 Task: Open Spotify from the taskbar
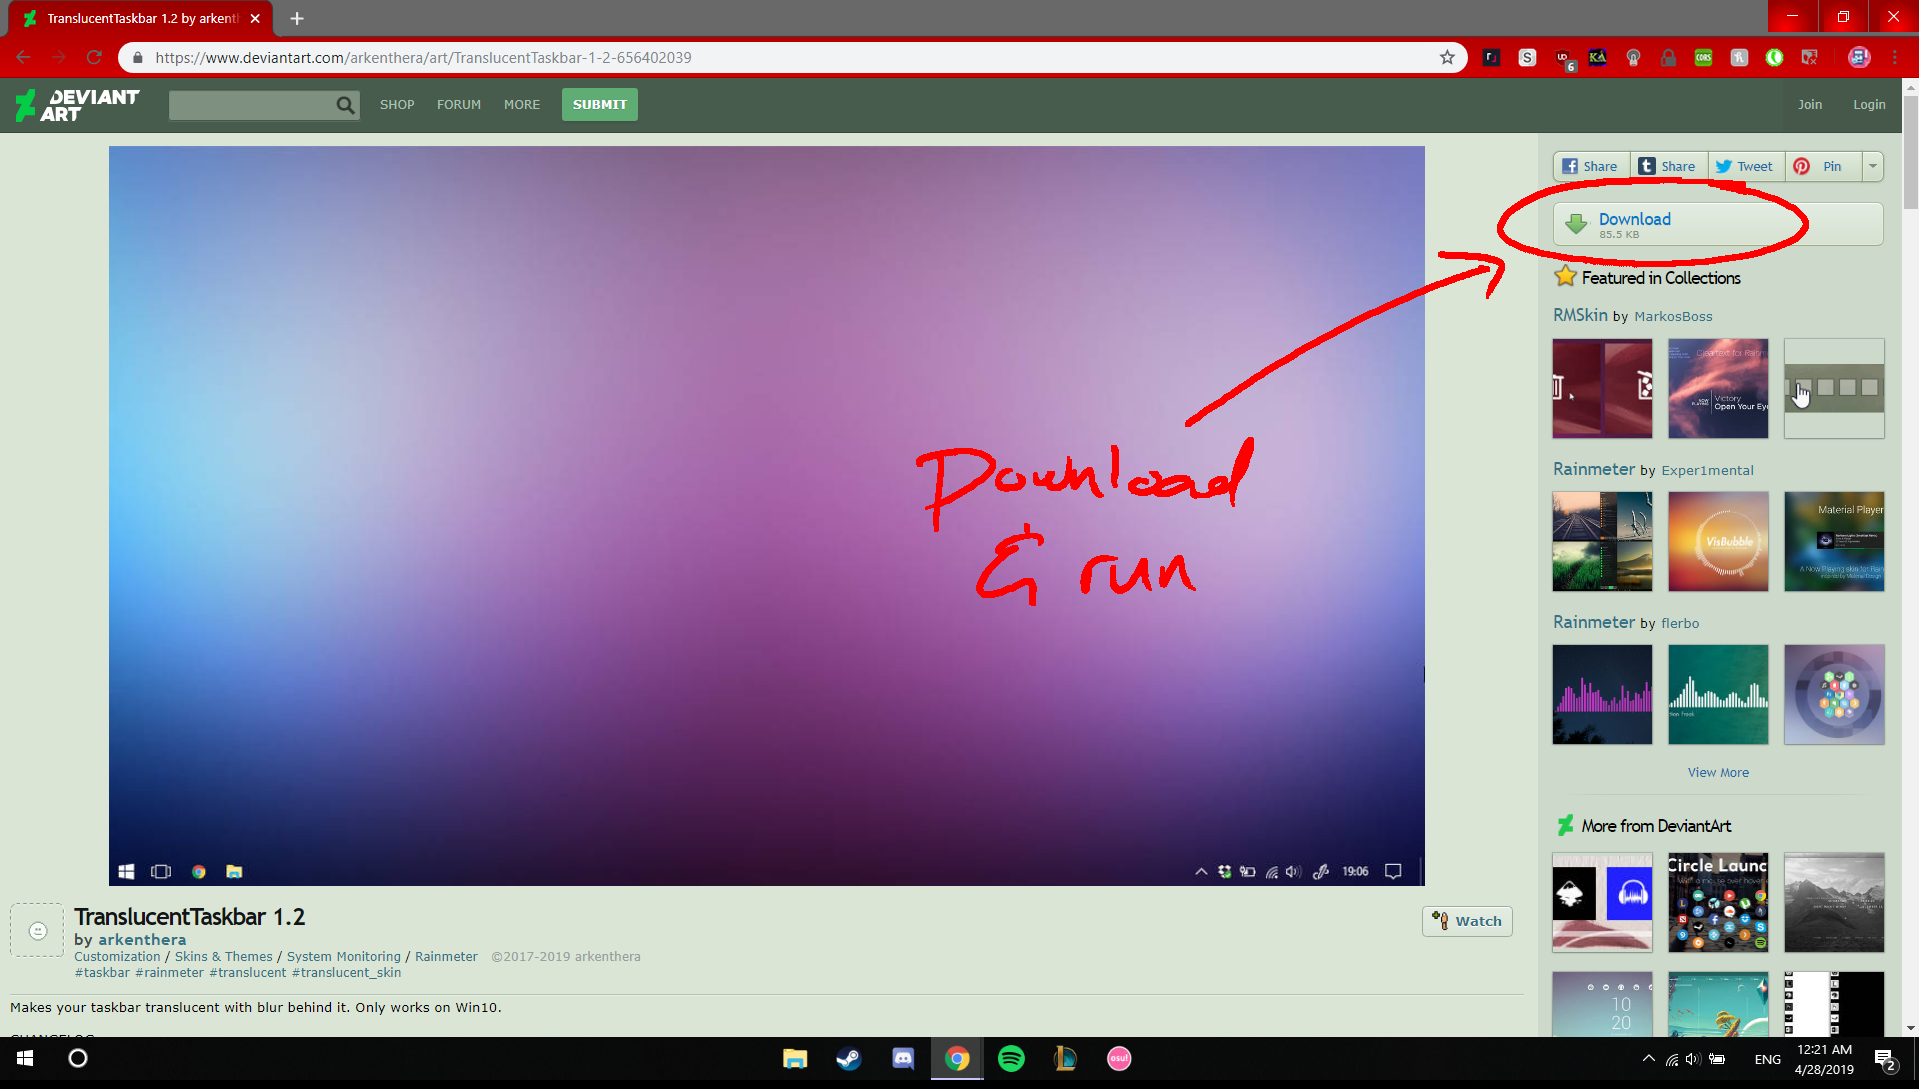click(x=1011, y=1058)
